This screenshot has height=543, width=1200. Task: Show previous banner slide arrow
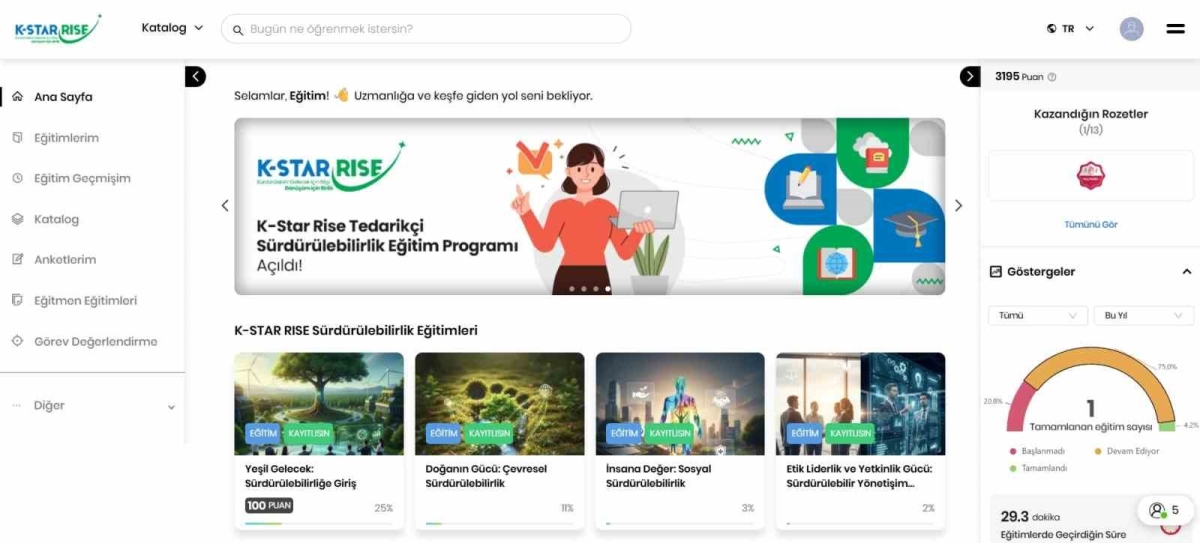pyautogui.click(x=225, y=205)
